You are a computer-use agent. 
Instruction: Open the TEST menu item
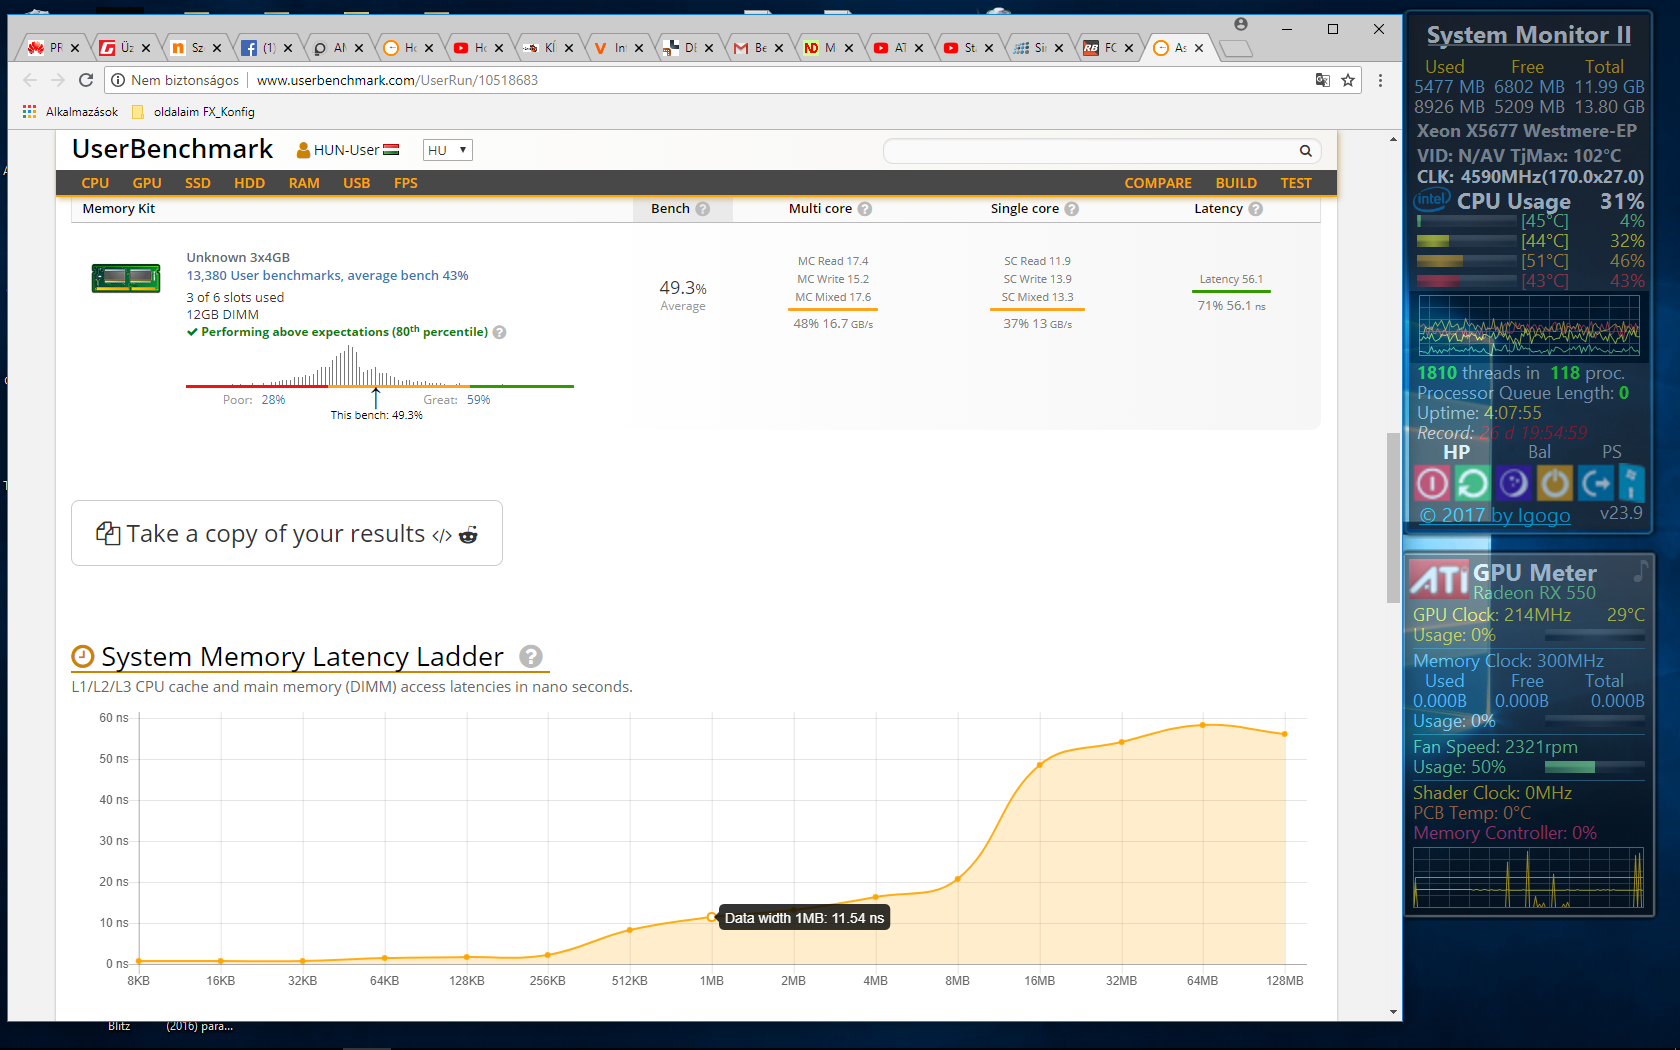click(1296, 183)
